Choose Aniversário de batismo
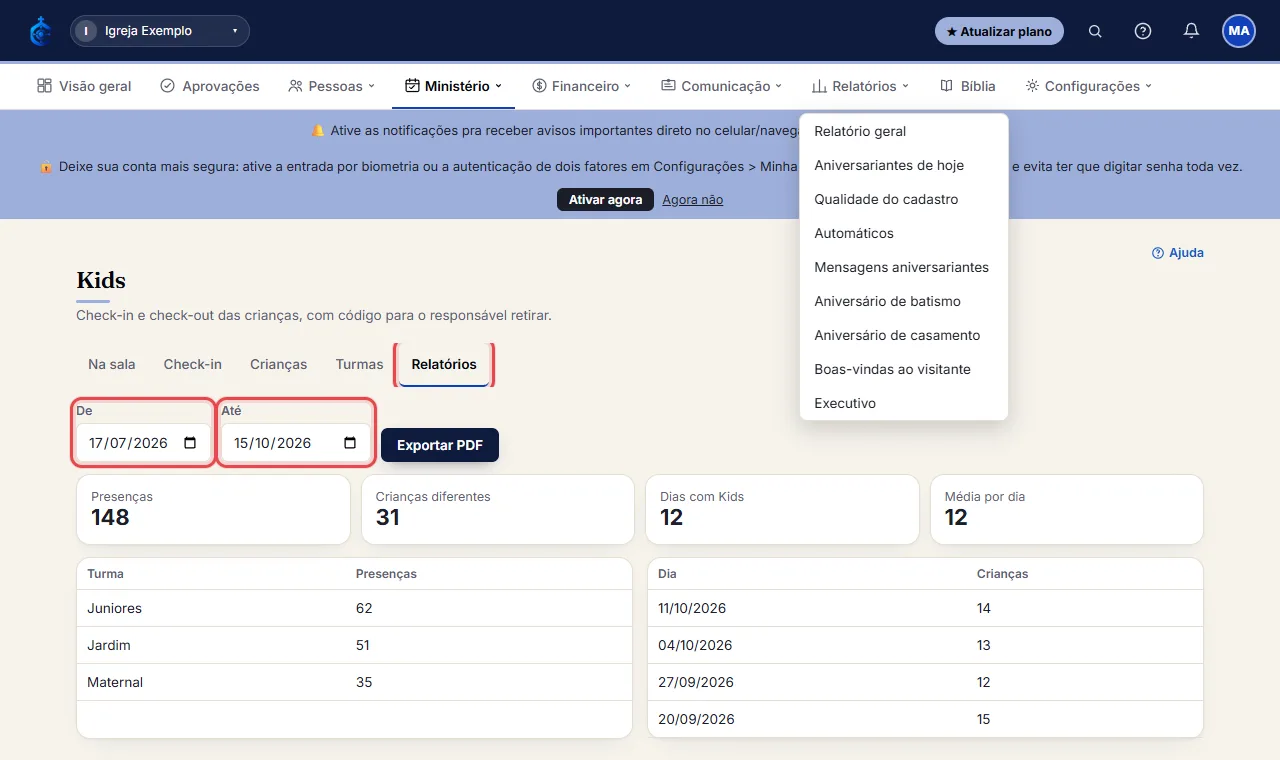The height and width of the screenshot is (760, 1280). point(904,301)
